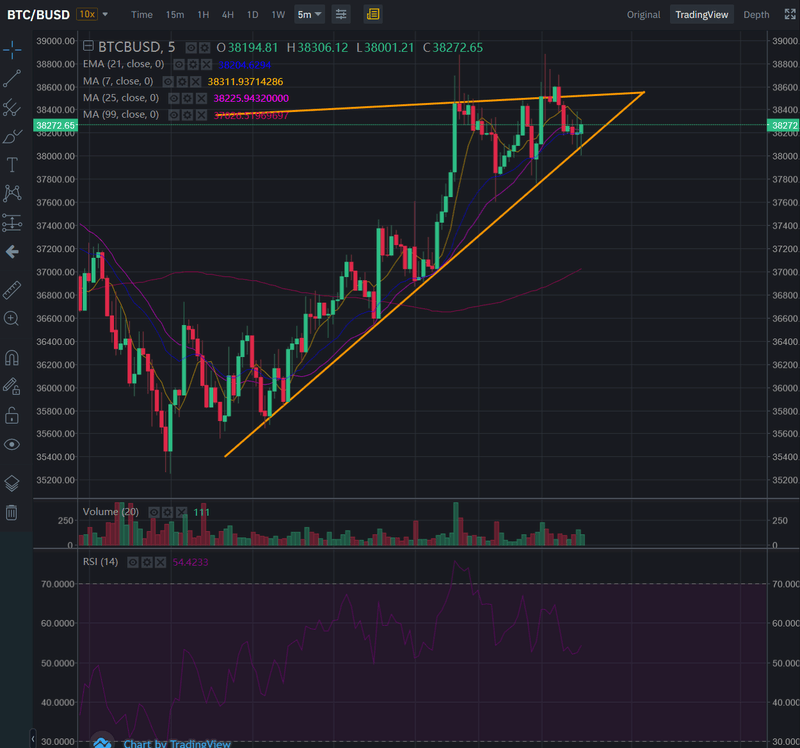This screenshot has height=748, width=800.
Task: Select the pitchfork drawing tool
Action: tap(12, 108)
